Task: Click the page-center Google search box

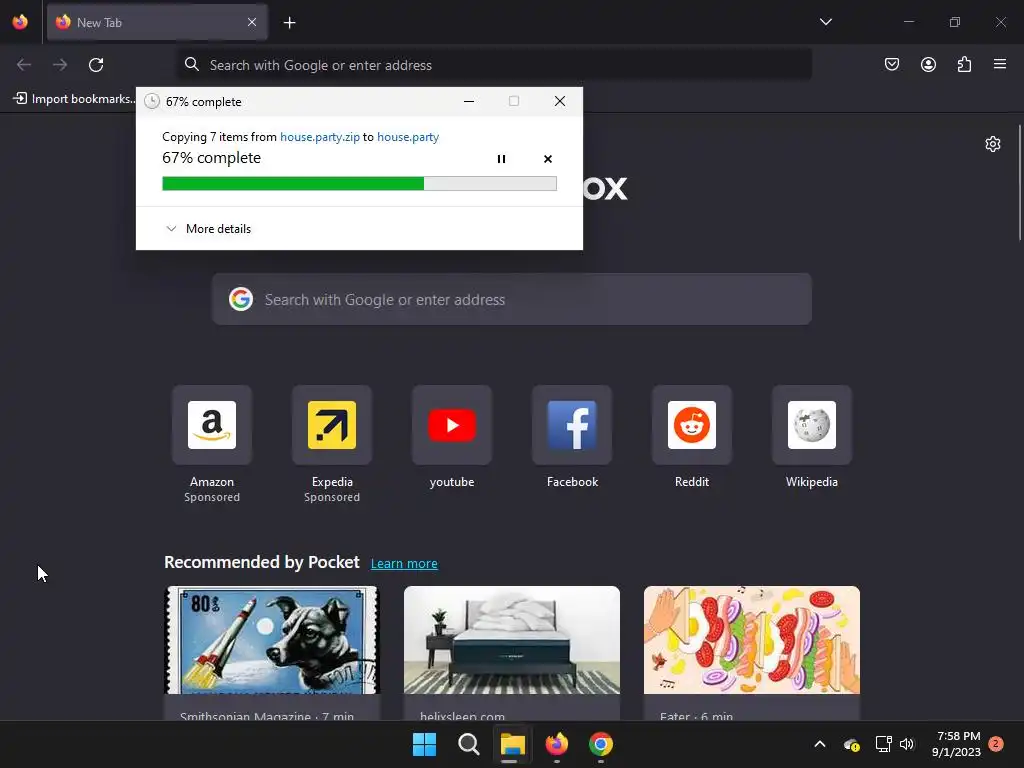Action: pyautogui.click(x=512, y=299)
